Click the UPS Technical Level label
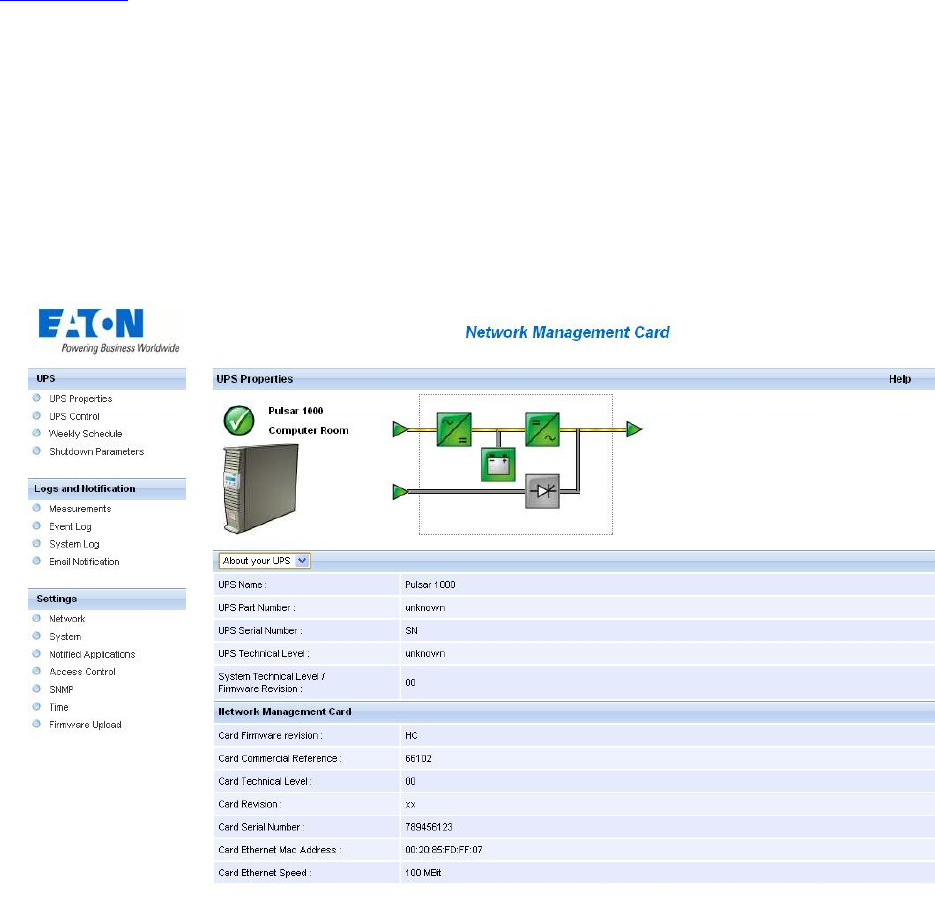The image size is (935, 897). [x=264, y=654]
